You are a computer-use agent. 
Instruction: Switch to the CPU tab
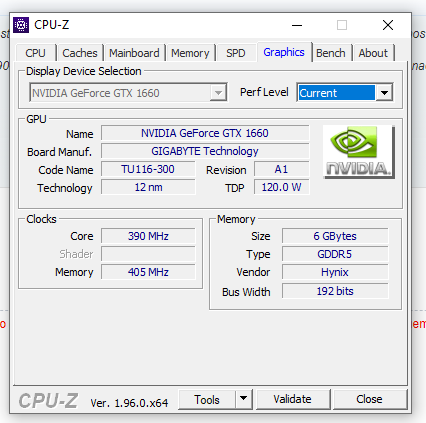[x=35, y=53]
